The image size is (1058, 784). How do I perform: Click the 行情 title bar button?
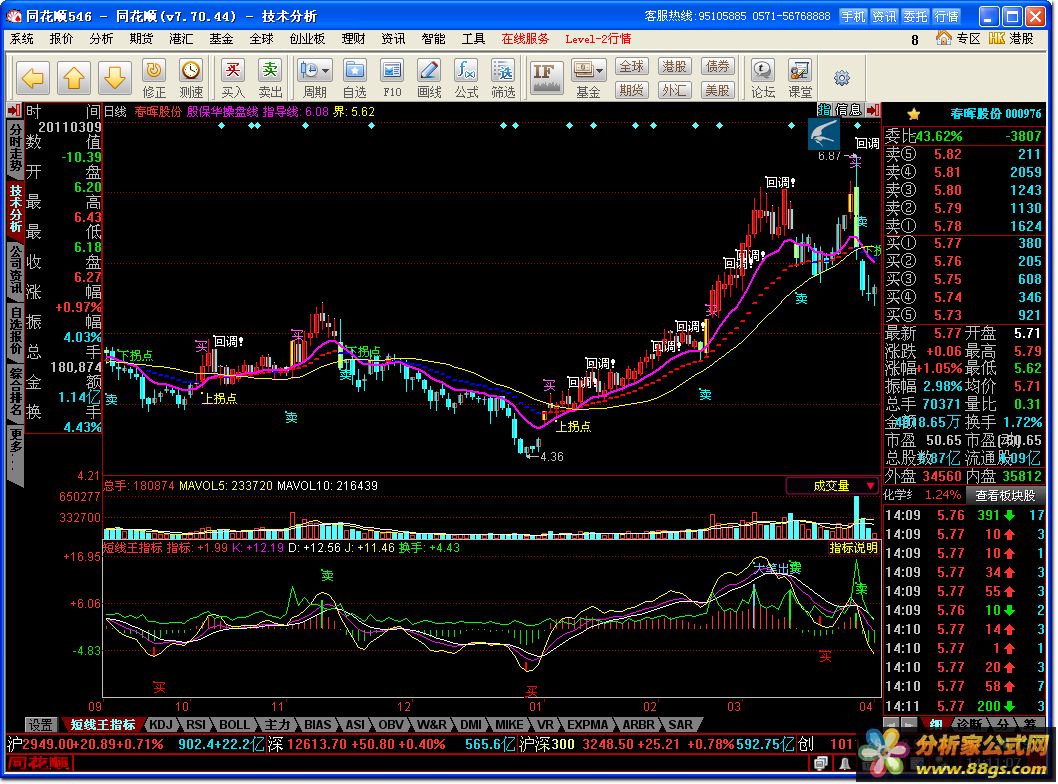pyautogui.click(x=946, y=16)
